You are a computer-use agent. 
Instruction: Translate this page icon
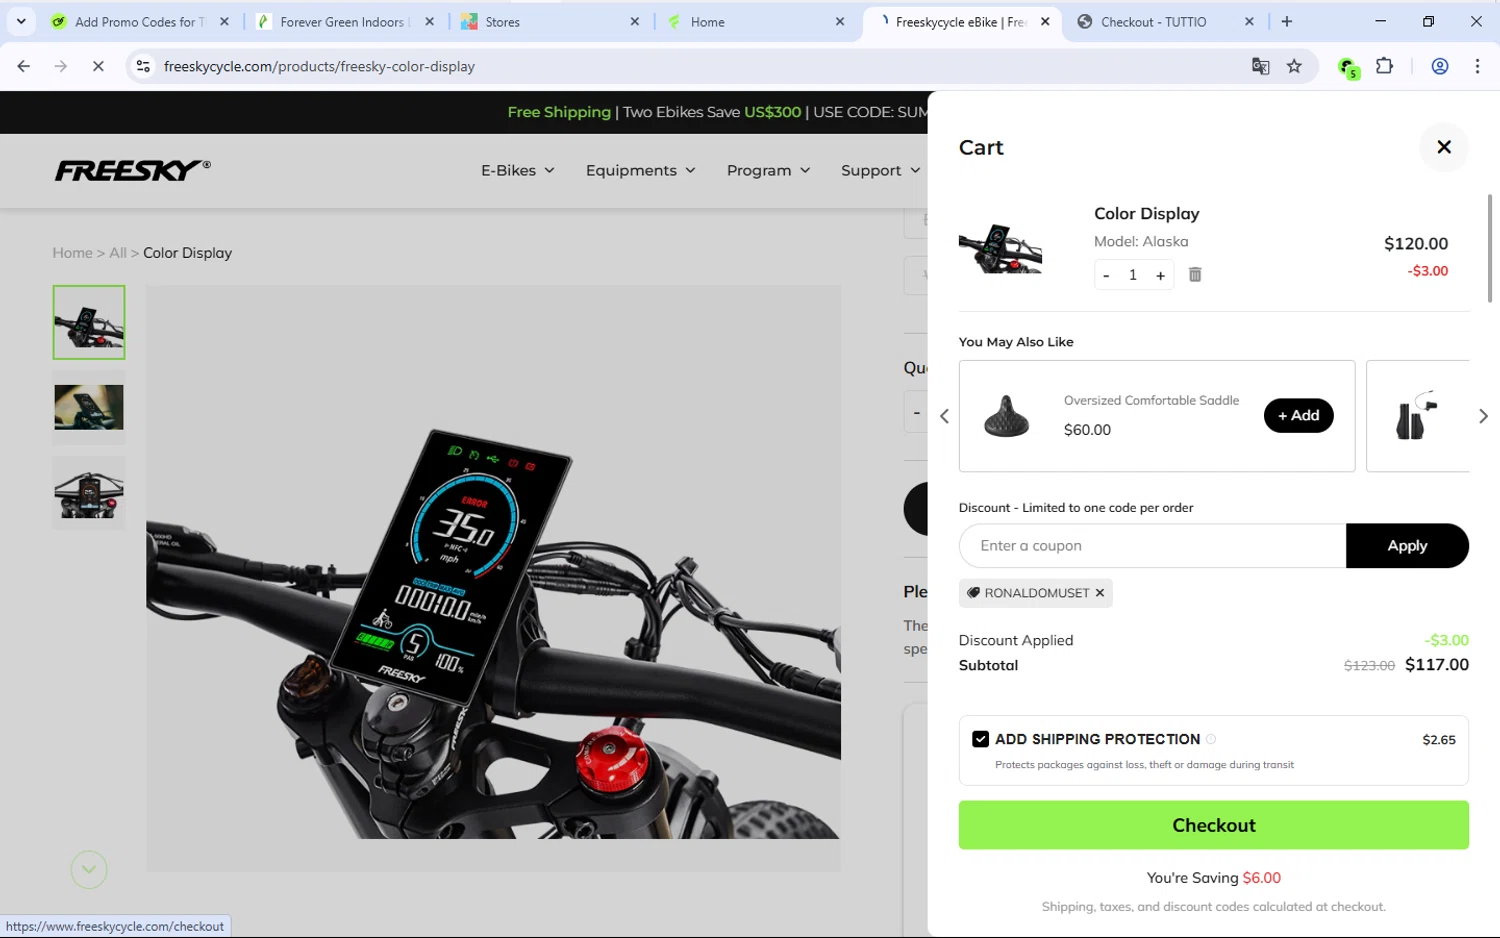(x=1260, y=66)
